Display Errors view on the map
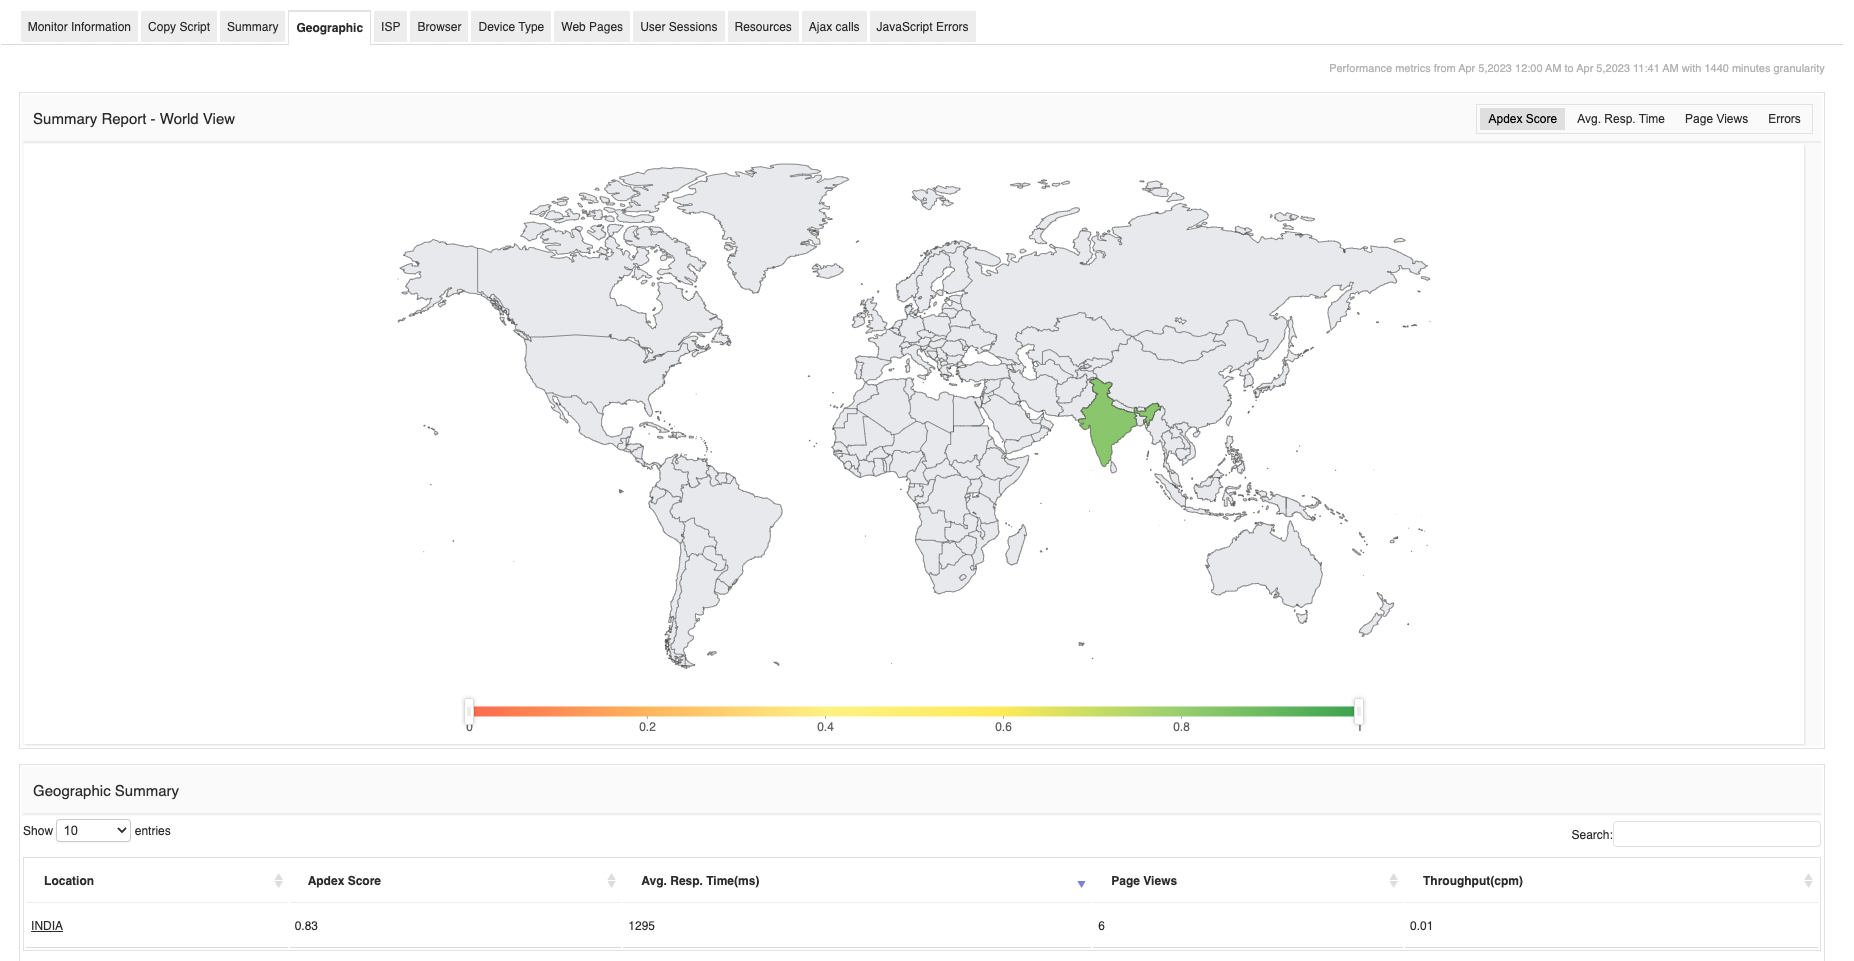The height and width of the screenshot is (961, 1854). coord(1784,118)
